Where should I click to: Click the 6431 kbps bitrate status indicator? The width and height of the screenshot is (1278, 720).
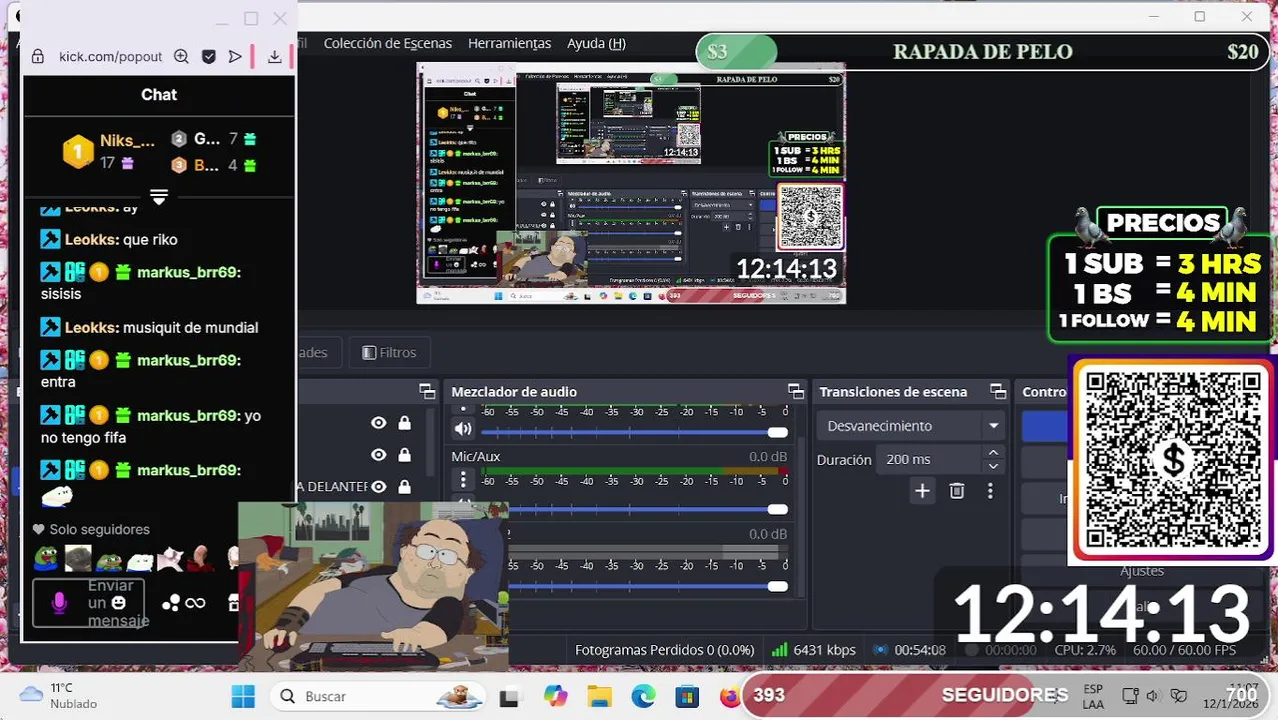(814, 650)
